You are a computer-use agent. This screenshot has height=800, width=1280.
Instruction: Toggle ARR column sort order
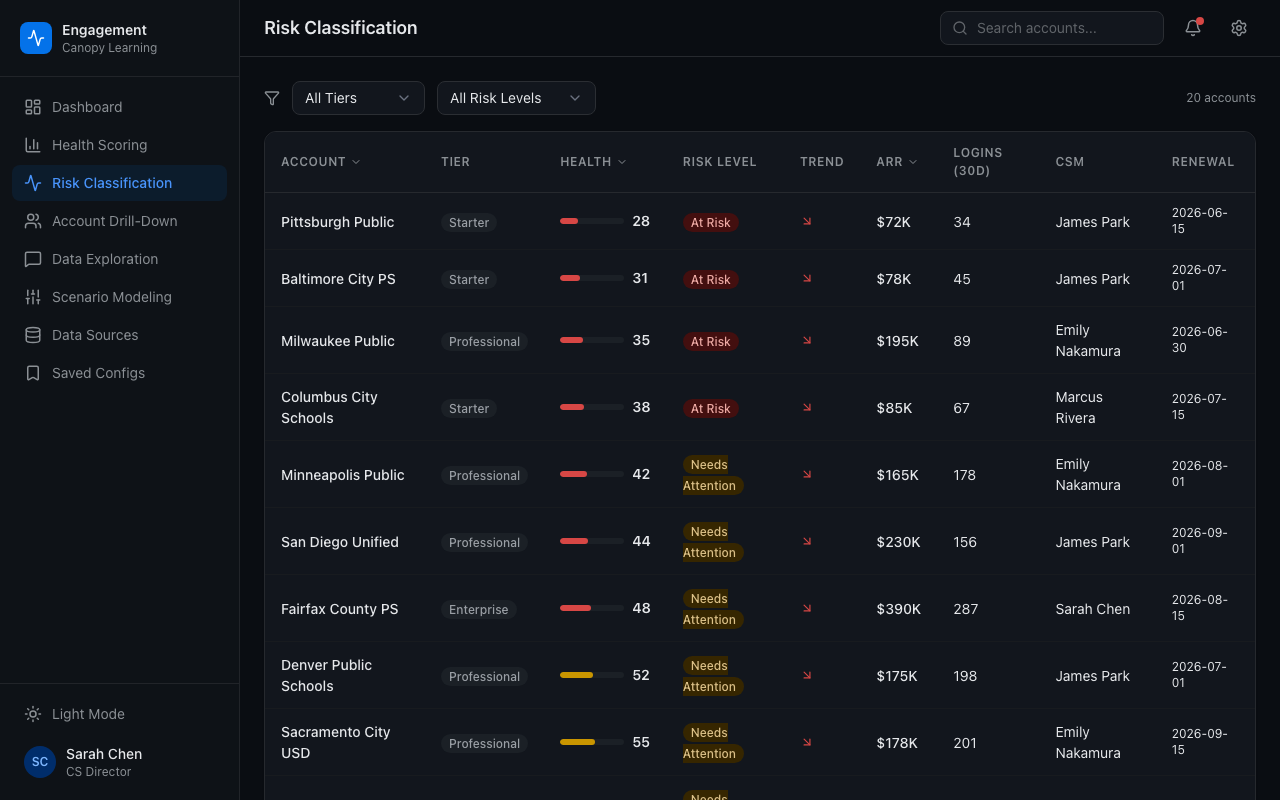point(896,161)
